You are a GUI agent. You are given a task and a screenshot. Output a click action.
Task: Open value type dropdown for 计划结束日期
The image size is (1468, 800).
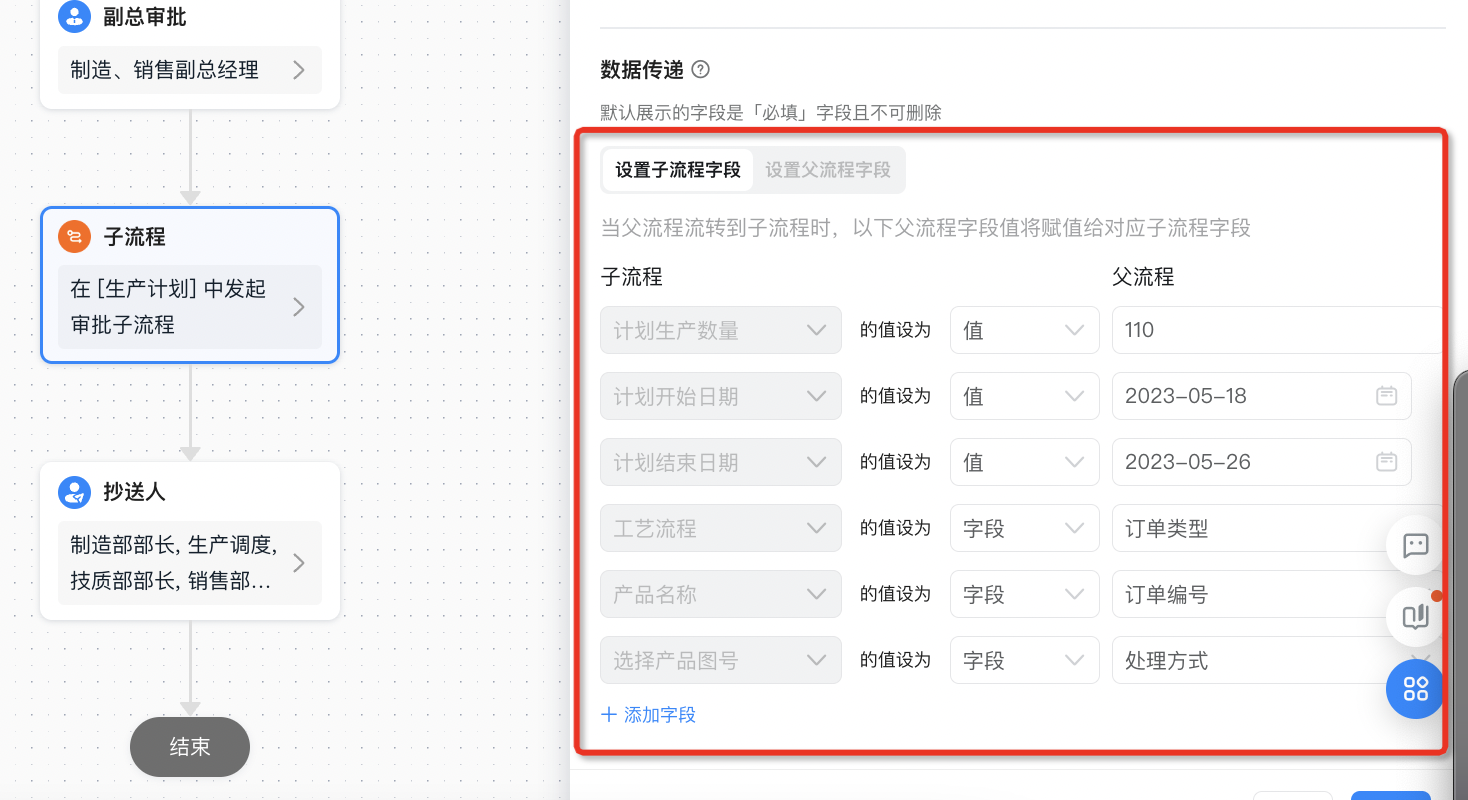1025,462
